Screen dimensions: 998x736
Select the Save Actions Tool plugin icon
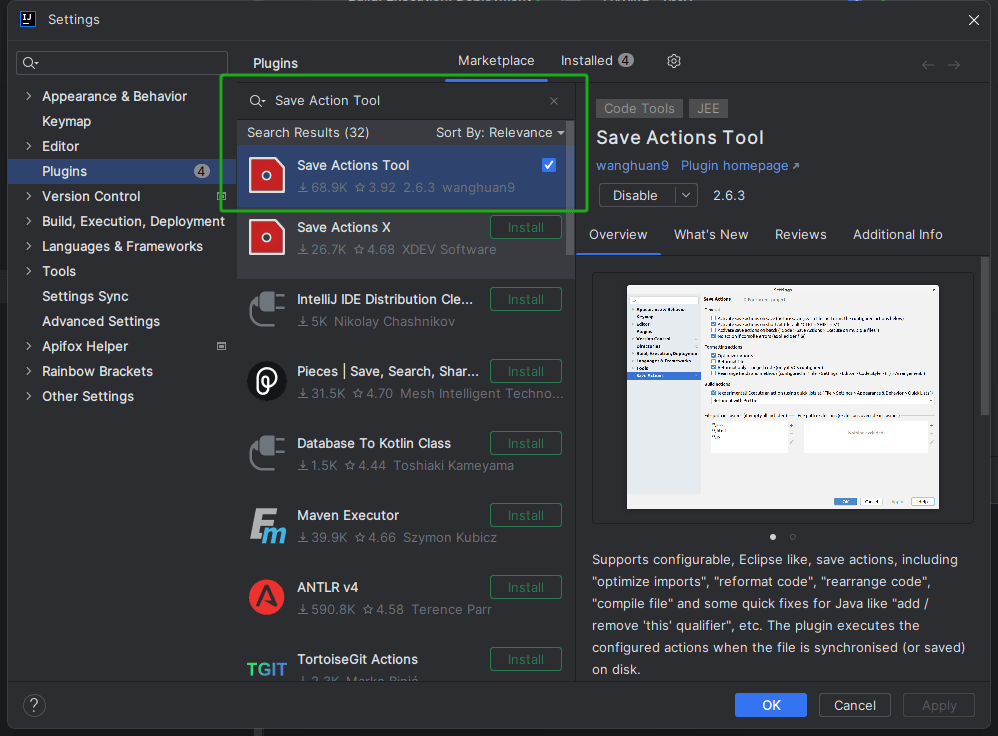[x=266, y=175]
